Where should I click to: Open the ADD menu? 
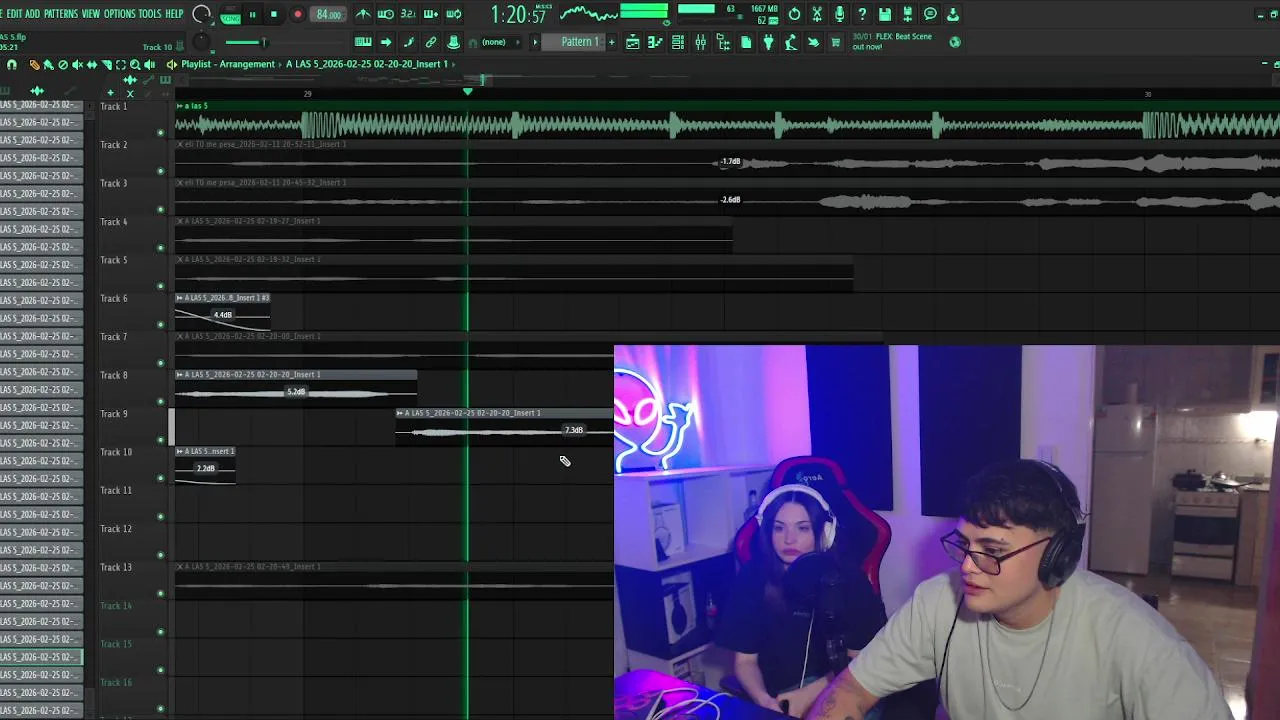33,14
